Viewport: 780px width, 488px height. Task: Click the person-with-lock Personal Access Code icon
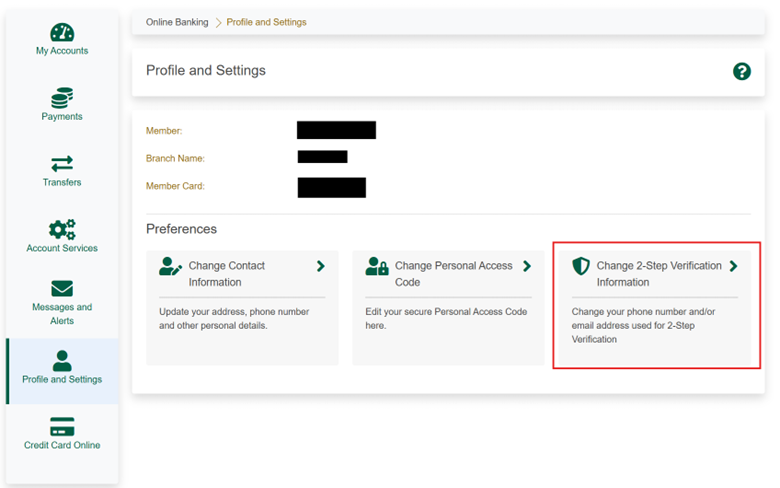pos(376,266)
